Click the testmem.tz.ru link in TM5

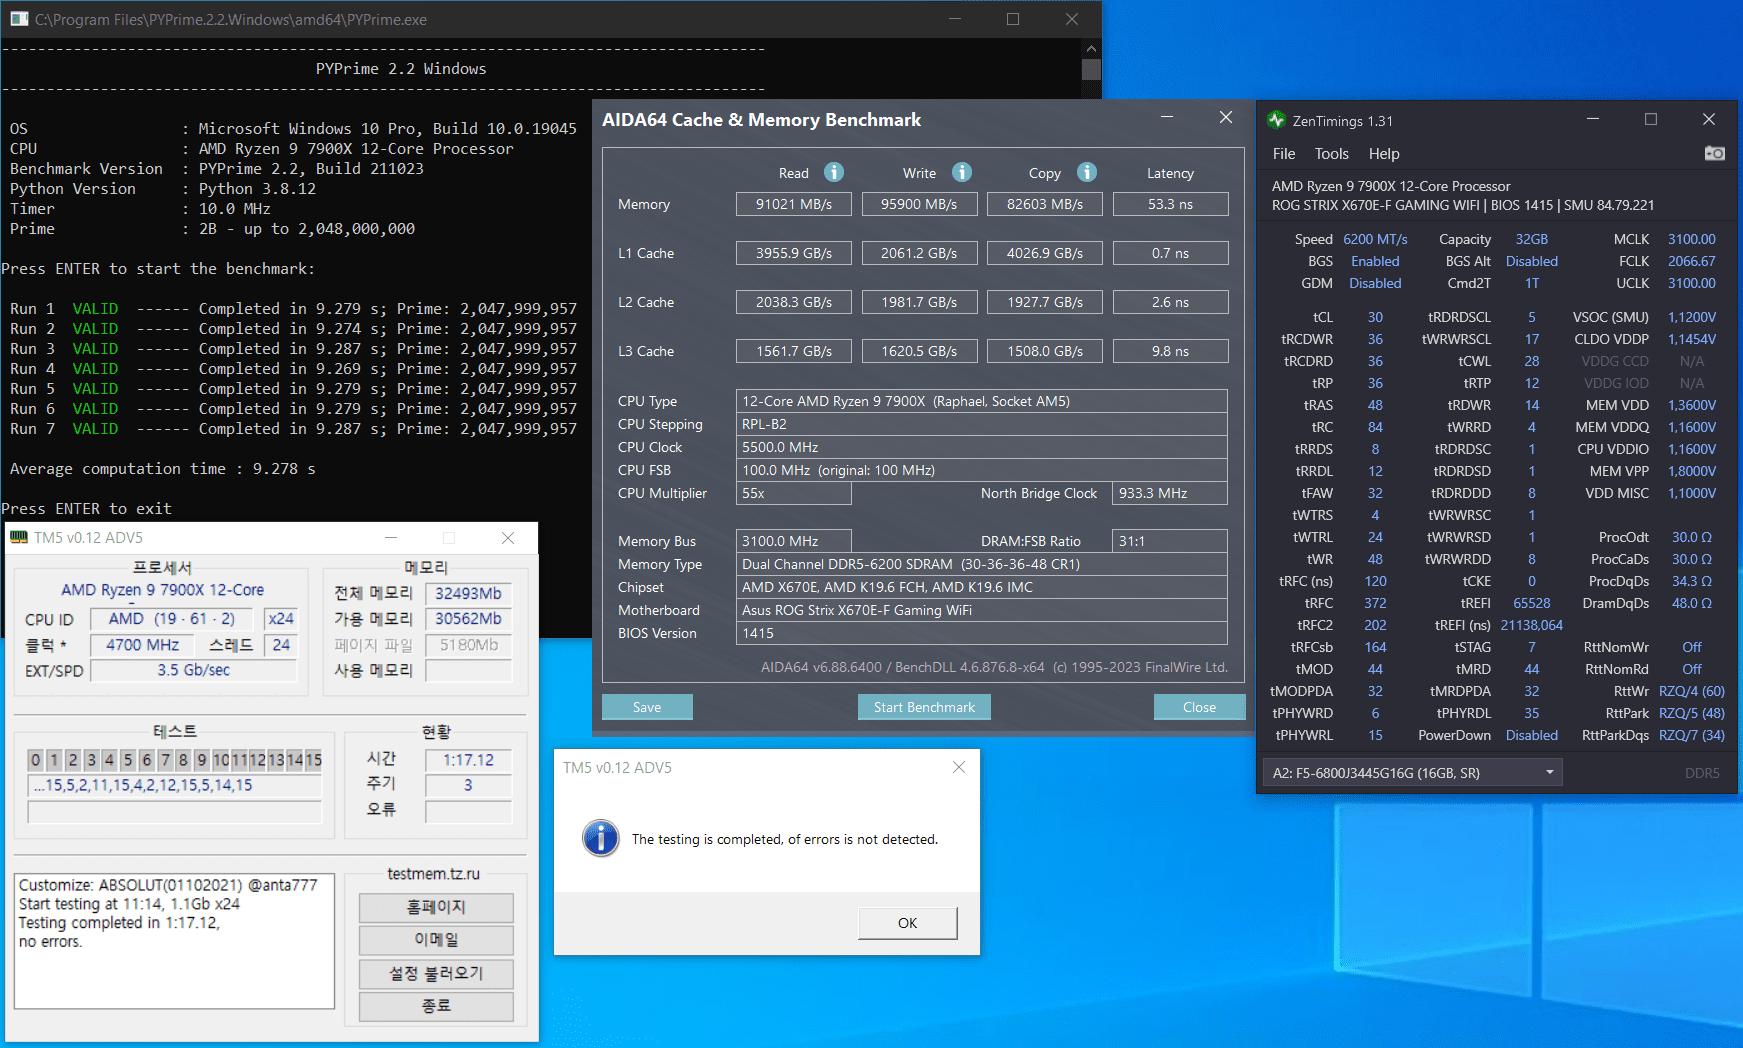click(x=433, y=873)
